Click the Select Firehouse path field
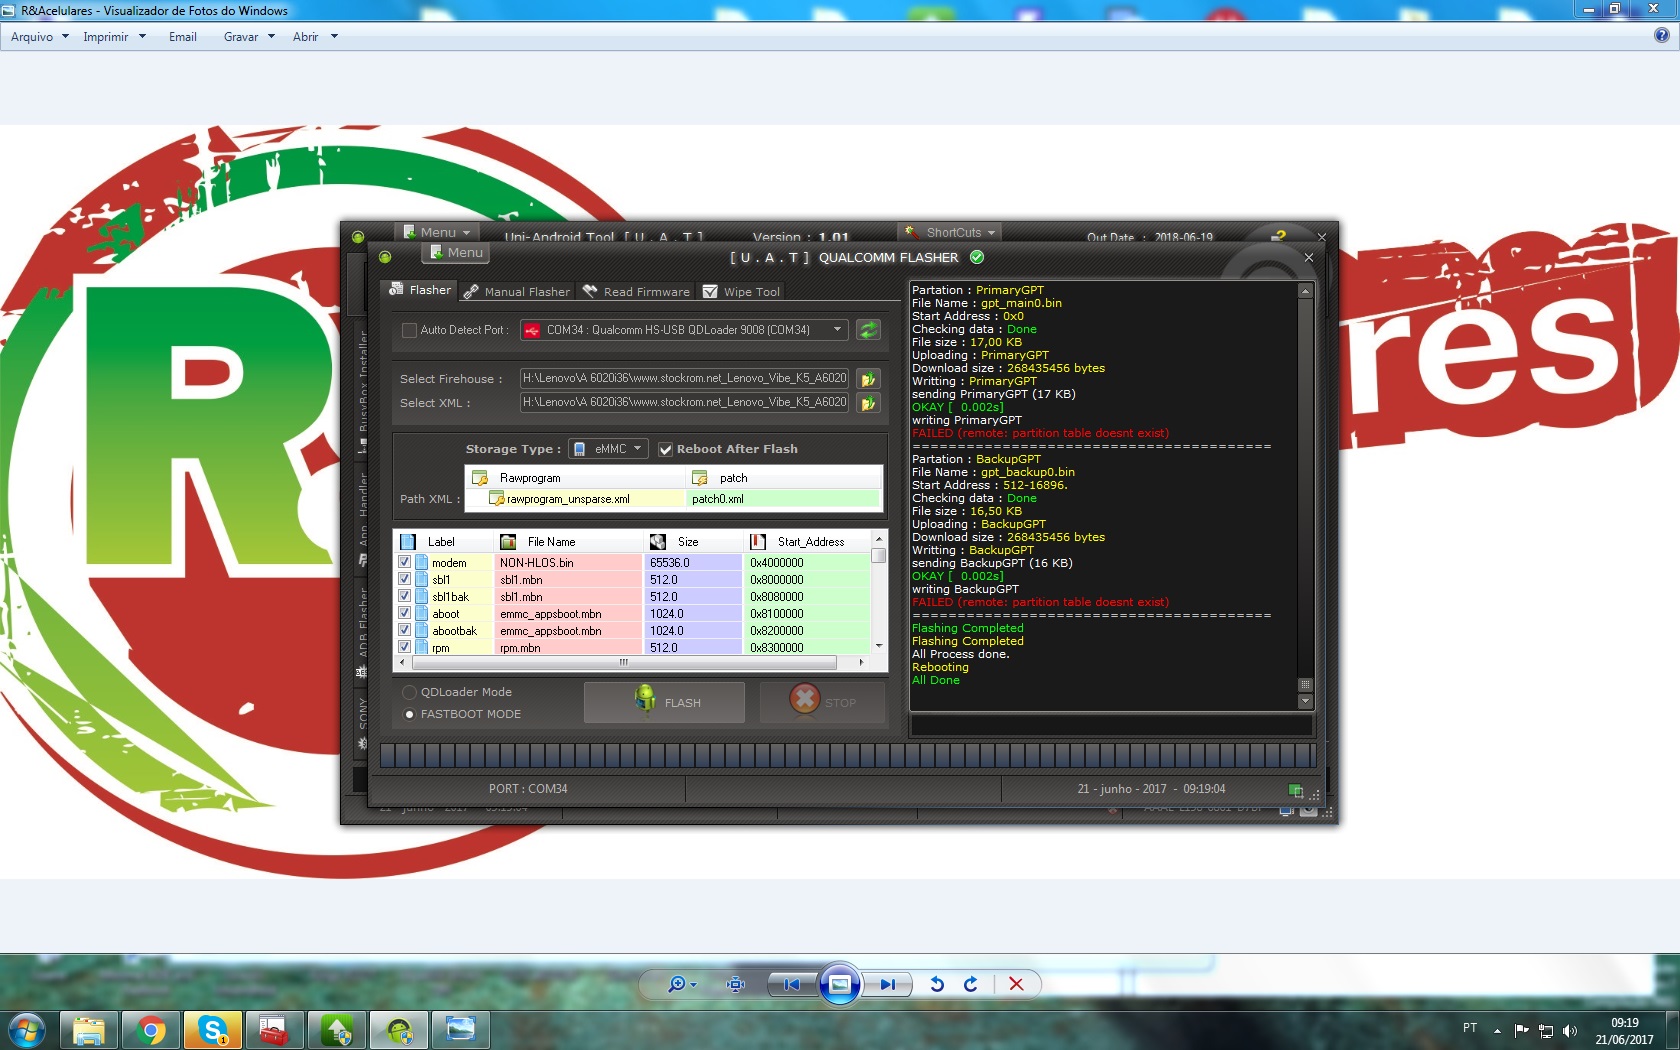The width and height of the screenshot is (1680, 1050). (684, 378)
